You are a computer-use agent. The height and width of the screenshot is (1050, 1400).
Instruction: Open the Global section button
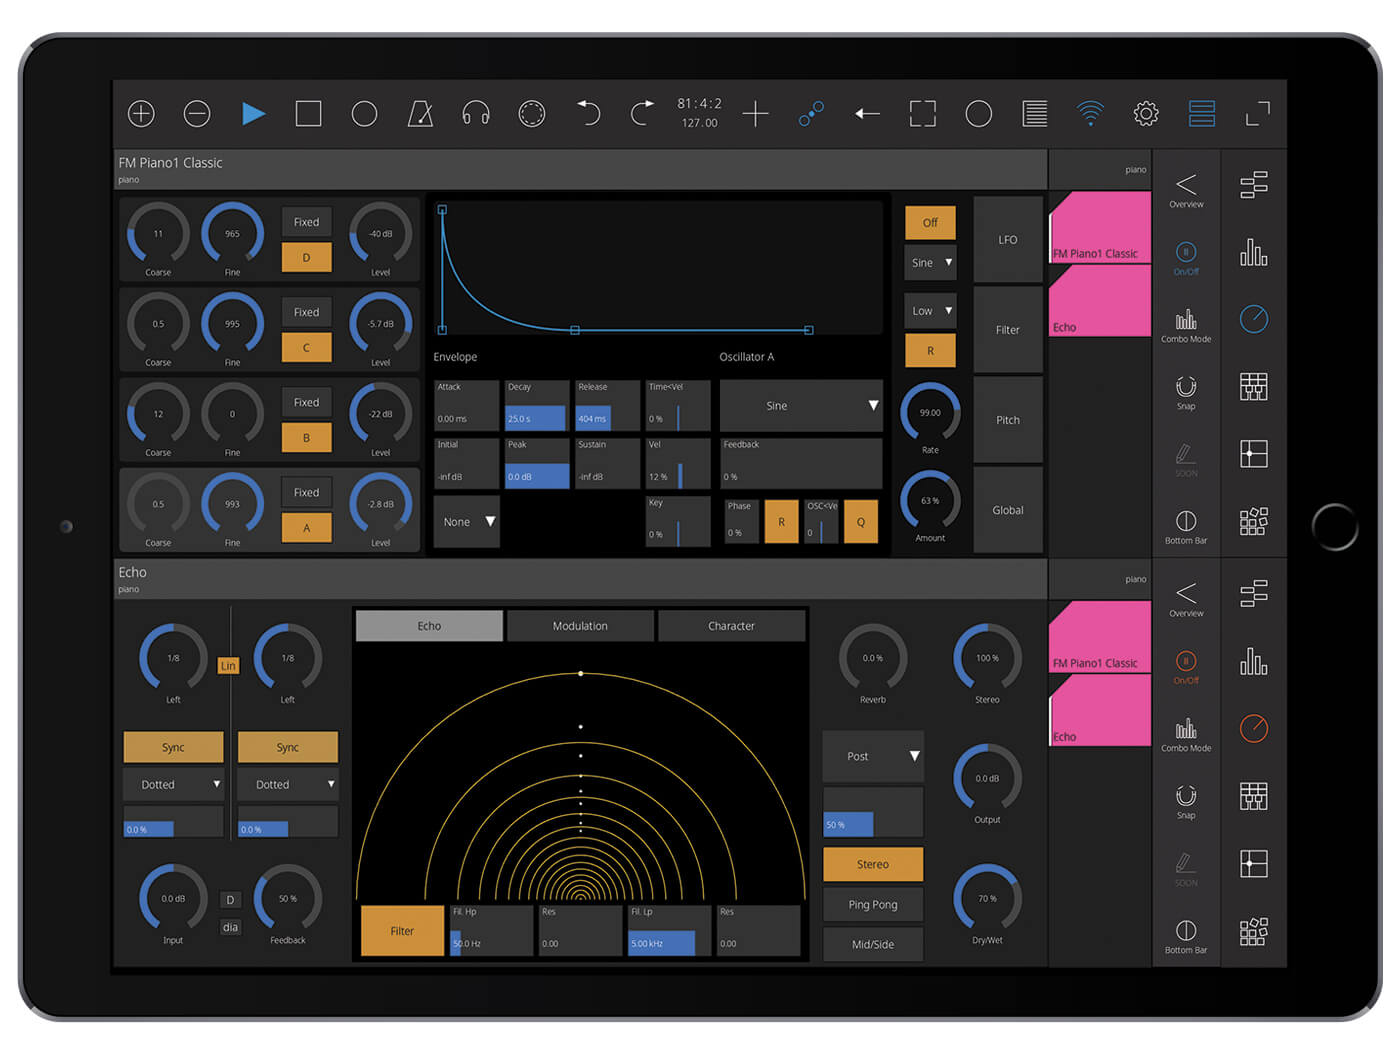pos(1007,510)
